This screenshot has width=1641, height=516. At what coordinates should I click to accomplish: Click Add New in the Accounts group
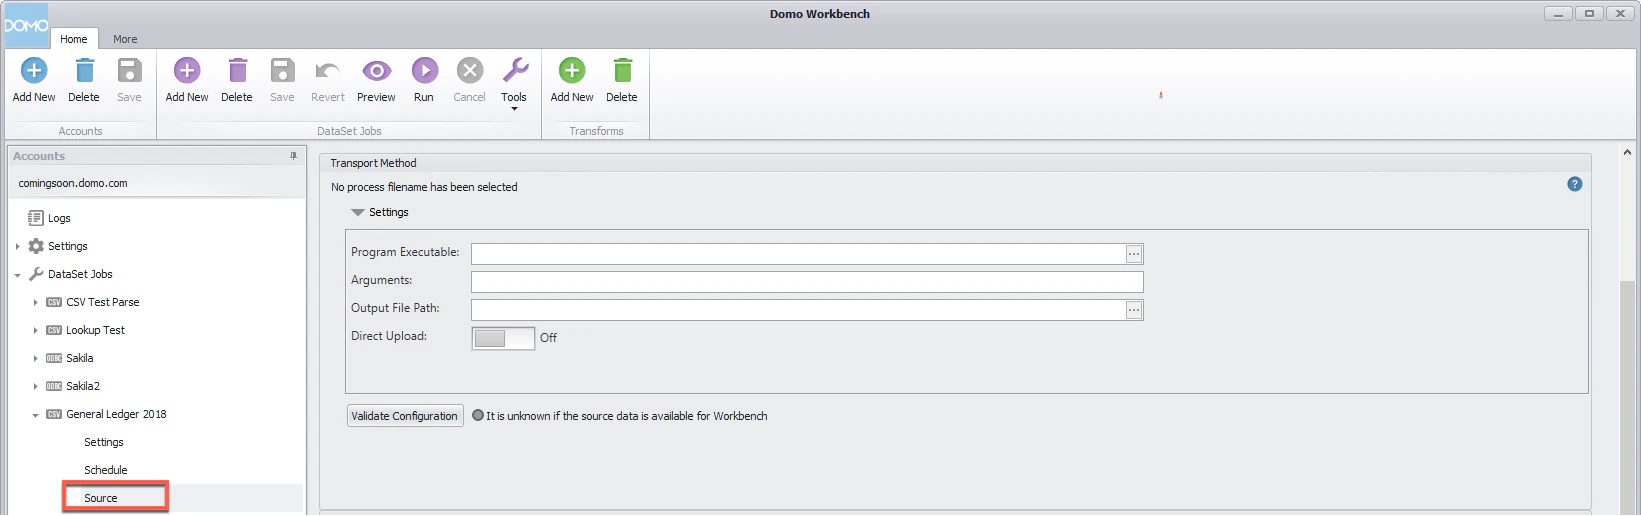point(34,80)
